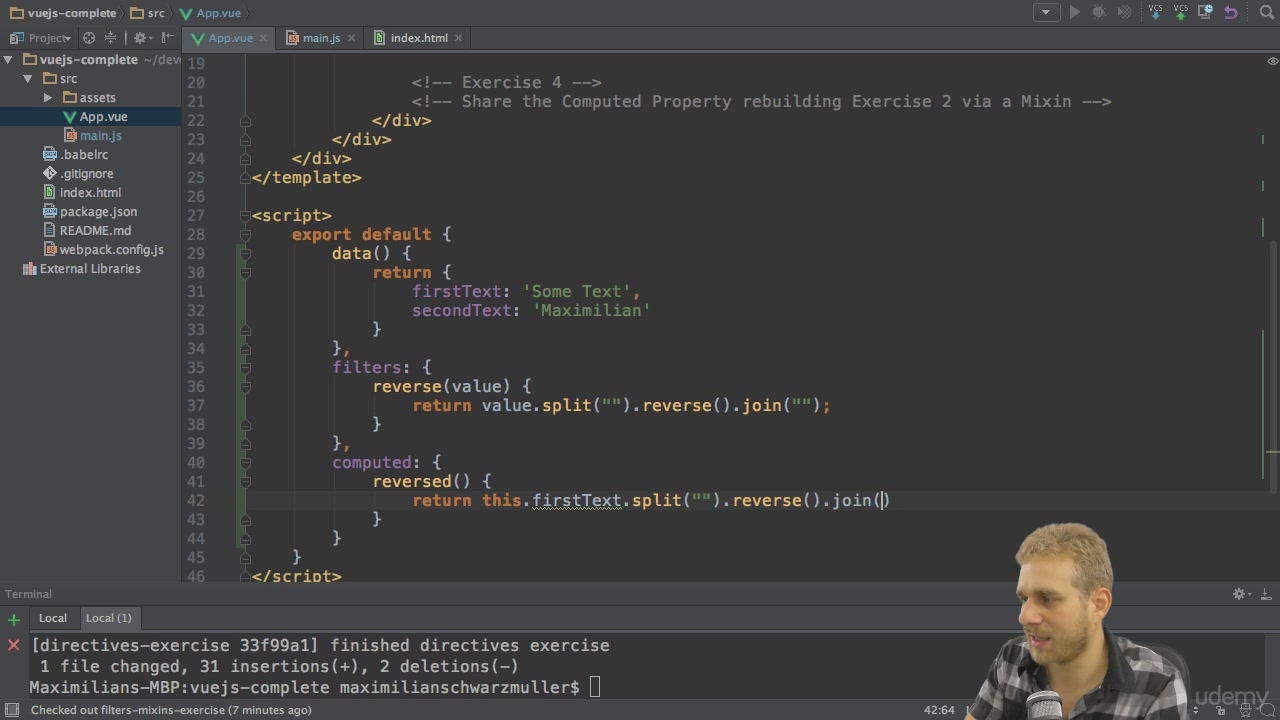This screenshot has width=1280, height=720.
Task: Click the Run with Coverage icon
Action: click(1125, 13)
